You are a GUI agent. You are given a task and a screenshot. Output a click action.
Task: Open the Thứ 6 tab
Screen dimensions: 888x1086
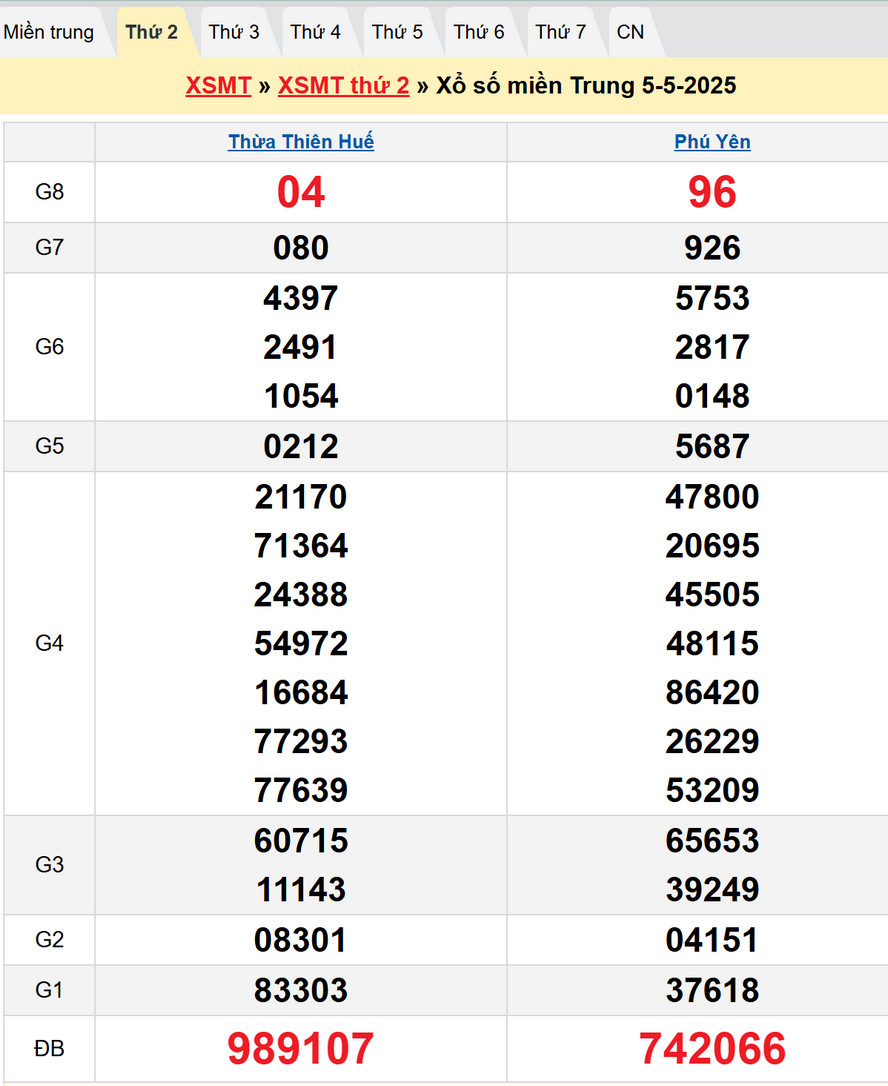click(x=479, y=32)
